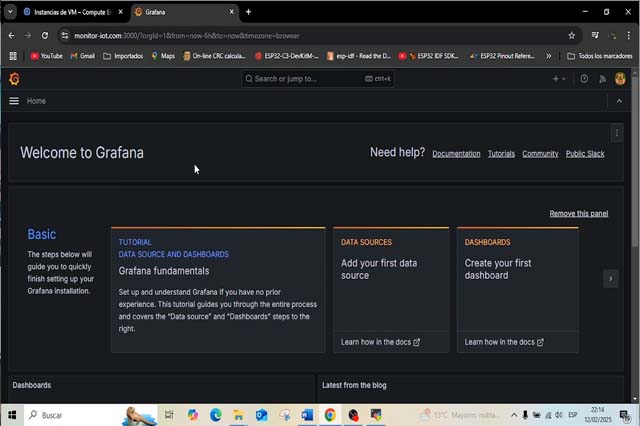Open the welcome panel's three-dot menu
This screenshot has height=426, width=640.
point(616,133)
